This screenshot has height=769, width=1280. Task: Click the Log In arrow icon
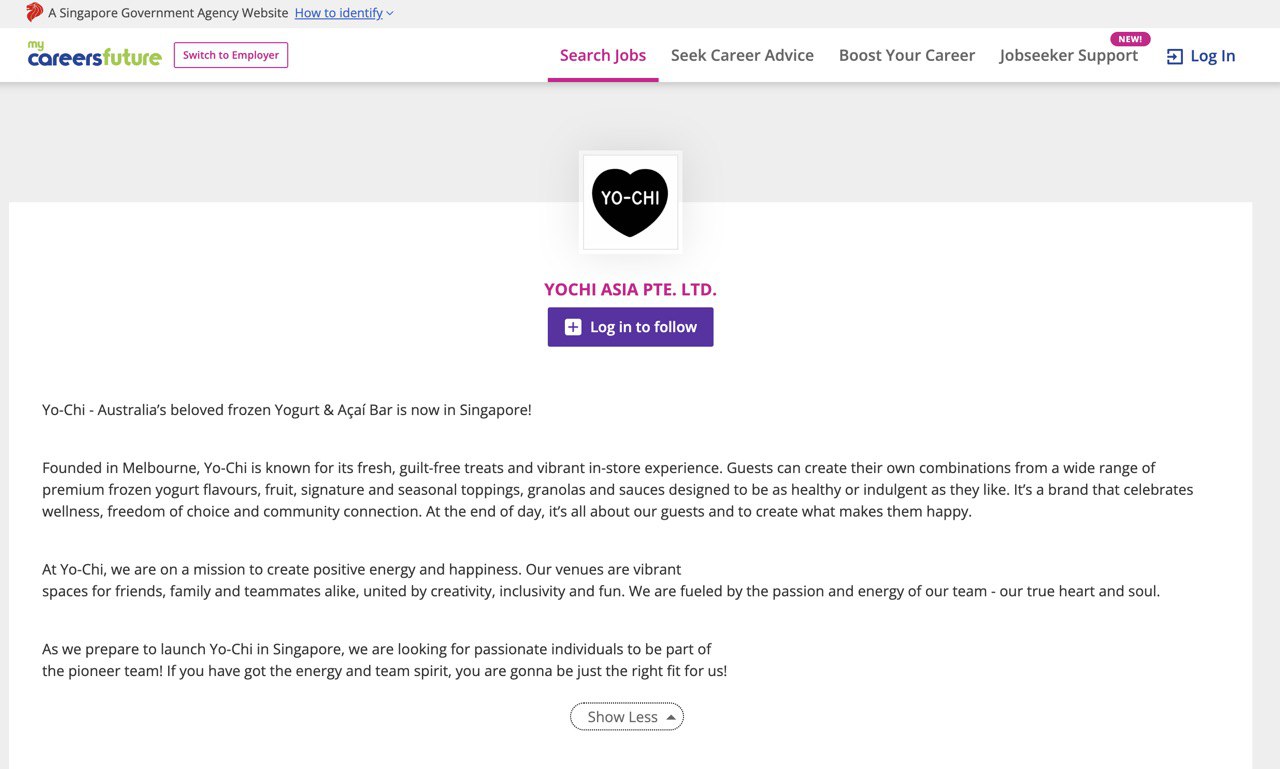point(1175,57)
